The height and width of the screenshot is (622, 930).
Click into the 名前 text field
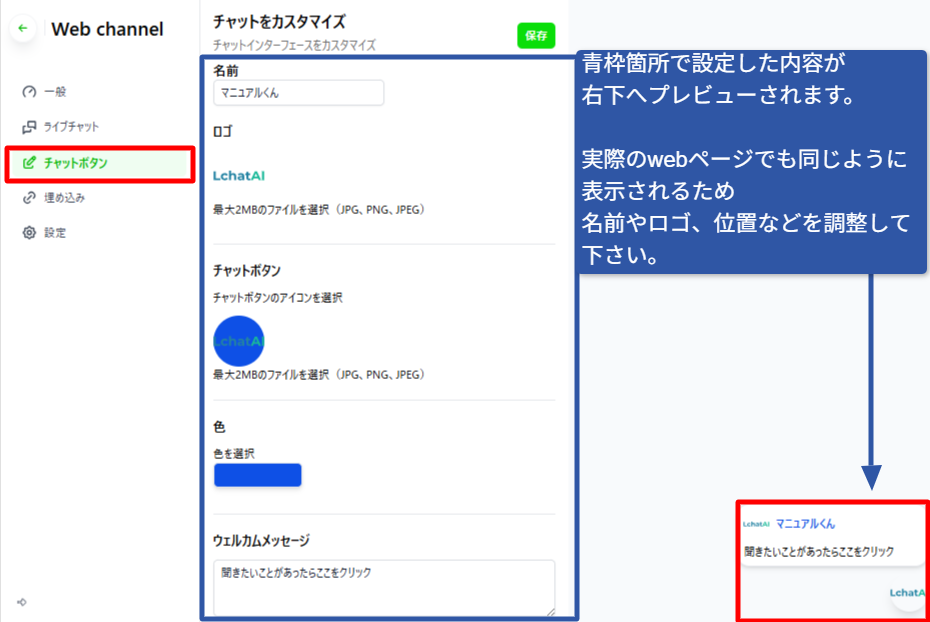(299, 93)
